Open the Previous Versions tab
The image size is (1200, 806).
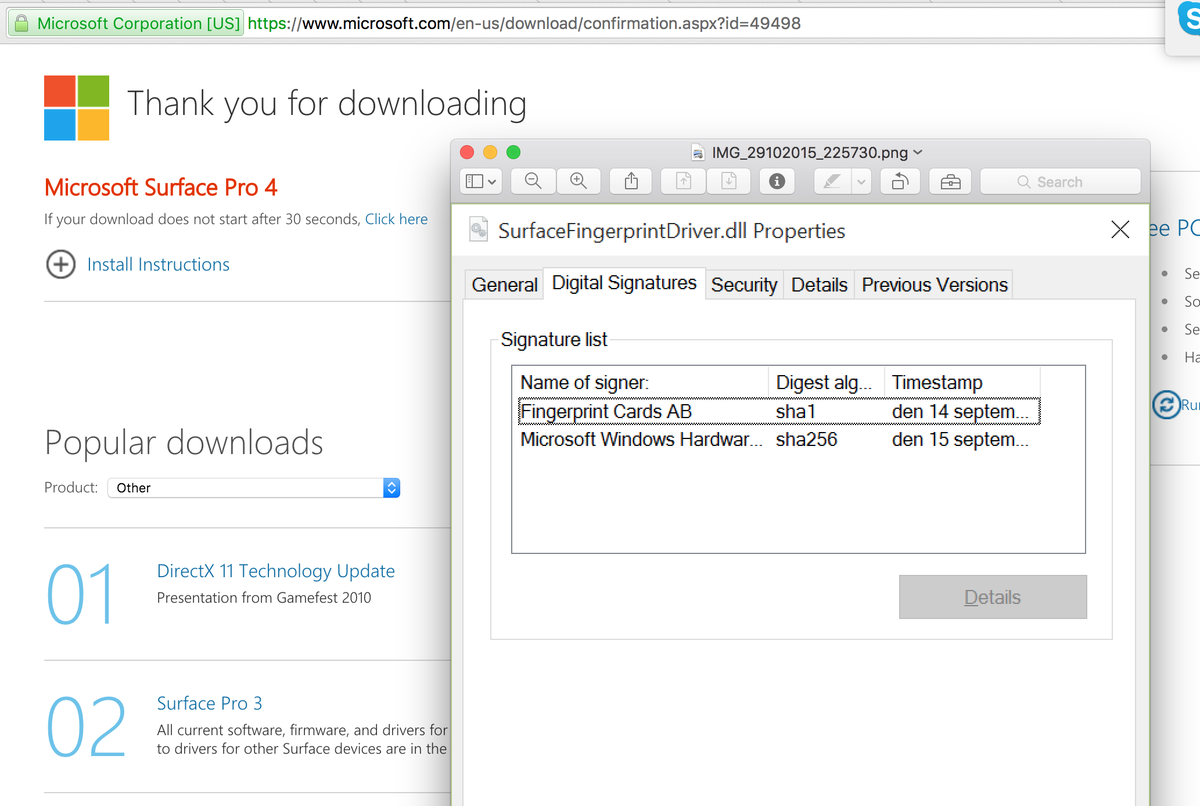(934, 285)
